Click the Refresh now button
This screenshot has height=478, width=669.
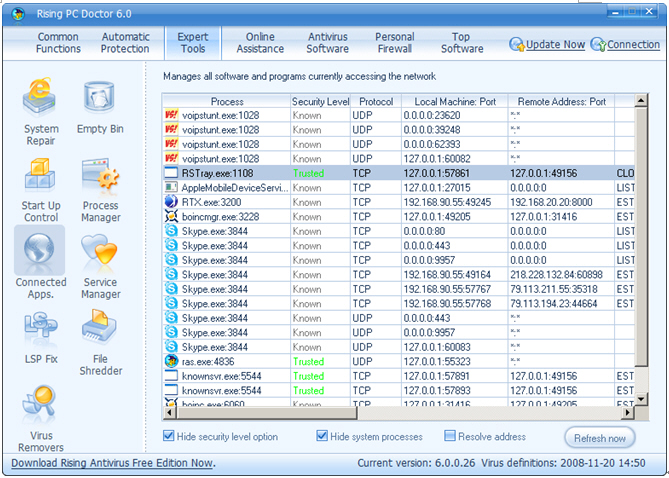599,438
